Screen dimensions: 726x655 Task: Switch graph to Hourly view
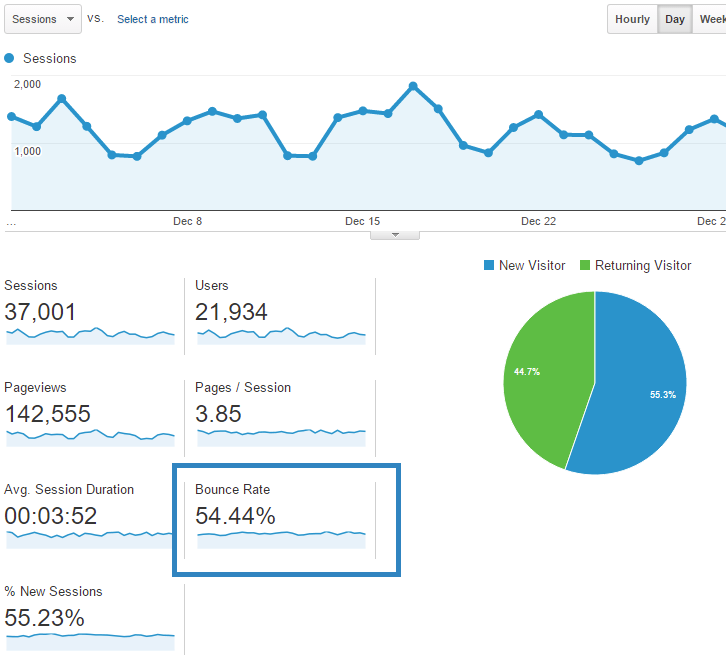coord(632,19)
